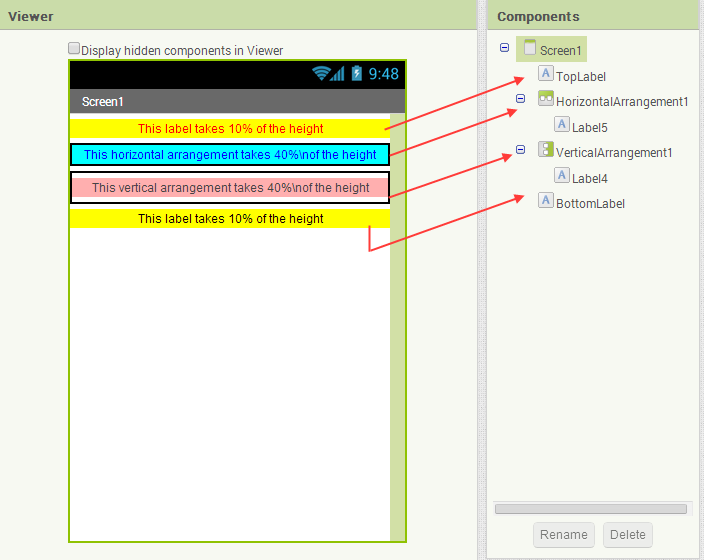Enable Display hidden components in Viewer checkbox
Viewport: 704px width, 560px height.
[74, 49]
